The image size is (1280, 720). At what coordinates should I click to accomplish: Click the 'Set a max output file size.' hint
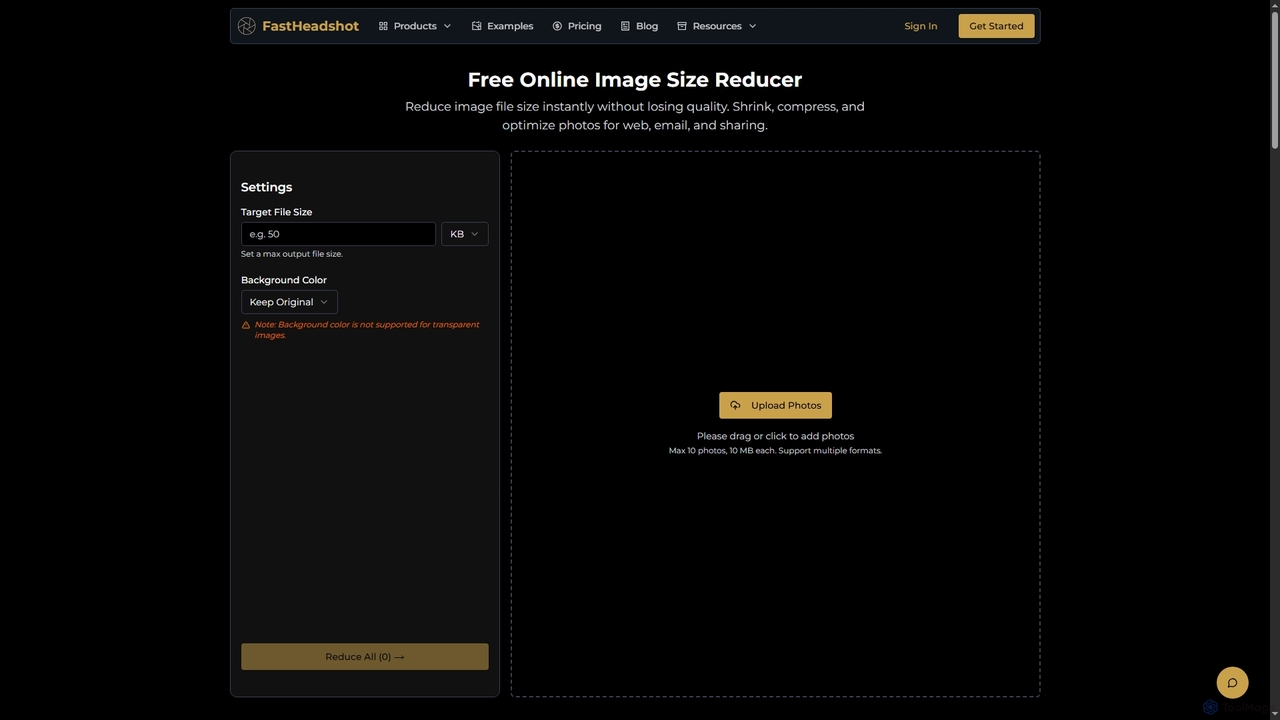tap(292, 254)
